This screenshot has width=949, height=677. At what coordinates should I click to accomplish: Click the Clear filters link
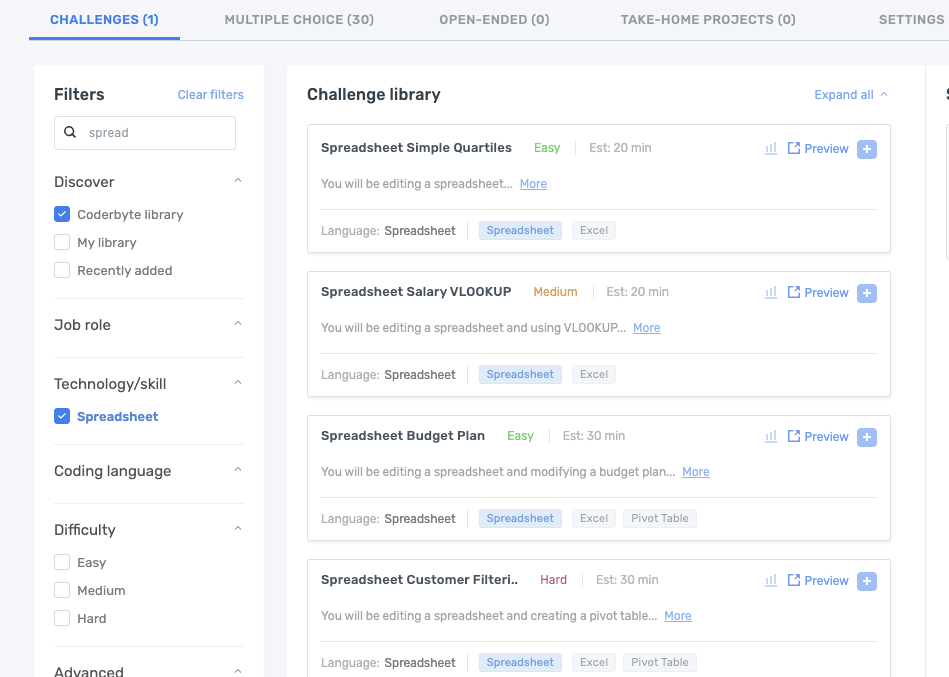(210, 94)
